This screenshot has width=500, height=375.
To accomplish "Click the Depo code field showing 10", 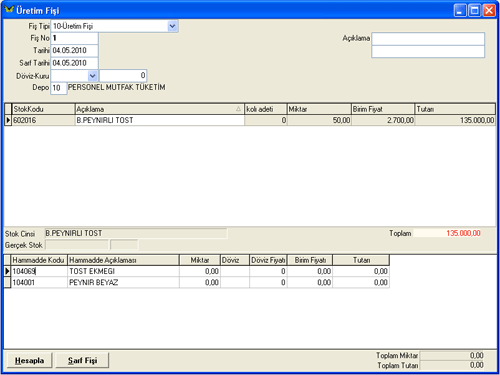I will pos(58,88).
